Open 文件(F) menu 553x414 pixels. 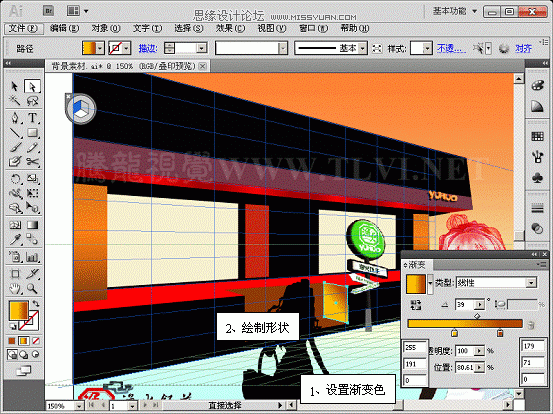point(23,28)
